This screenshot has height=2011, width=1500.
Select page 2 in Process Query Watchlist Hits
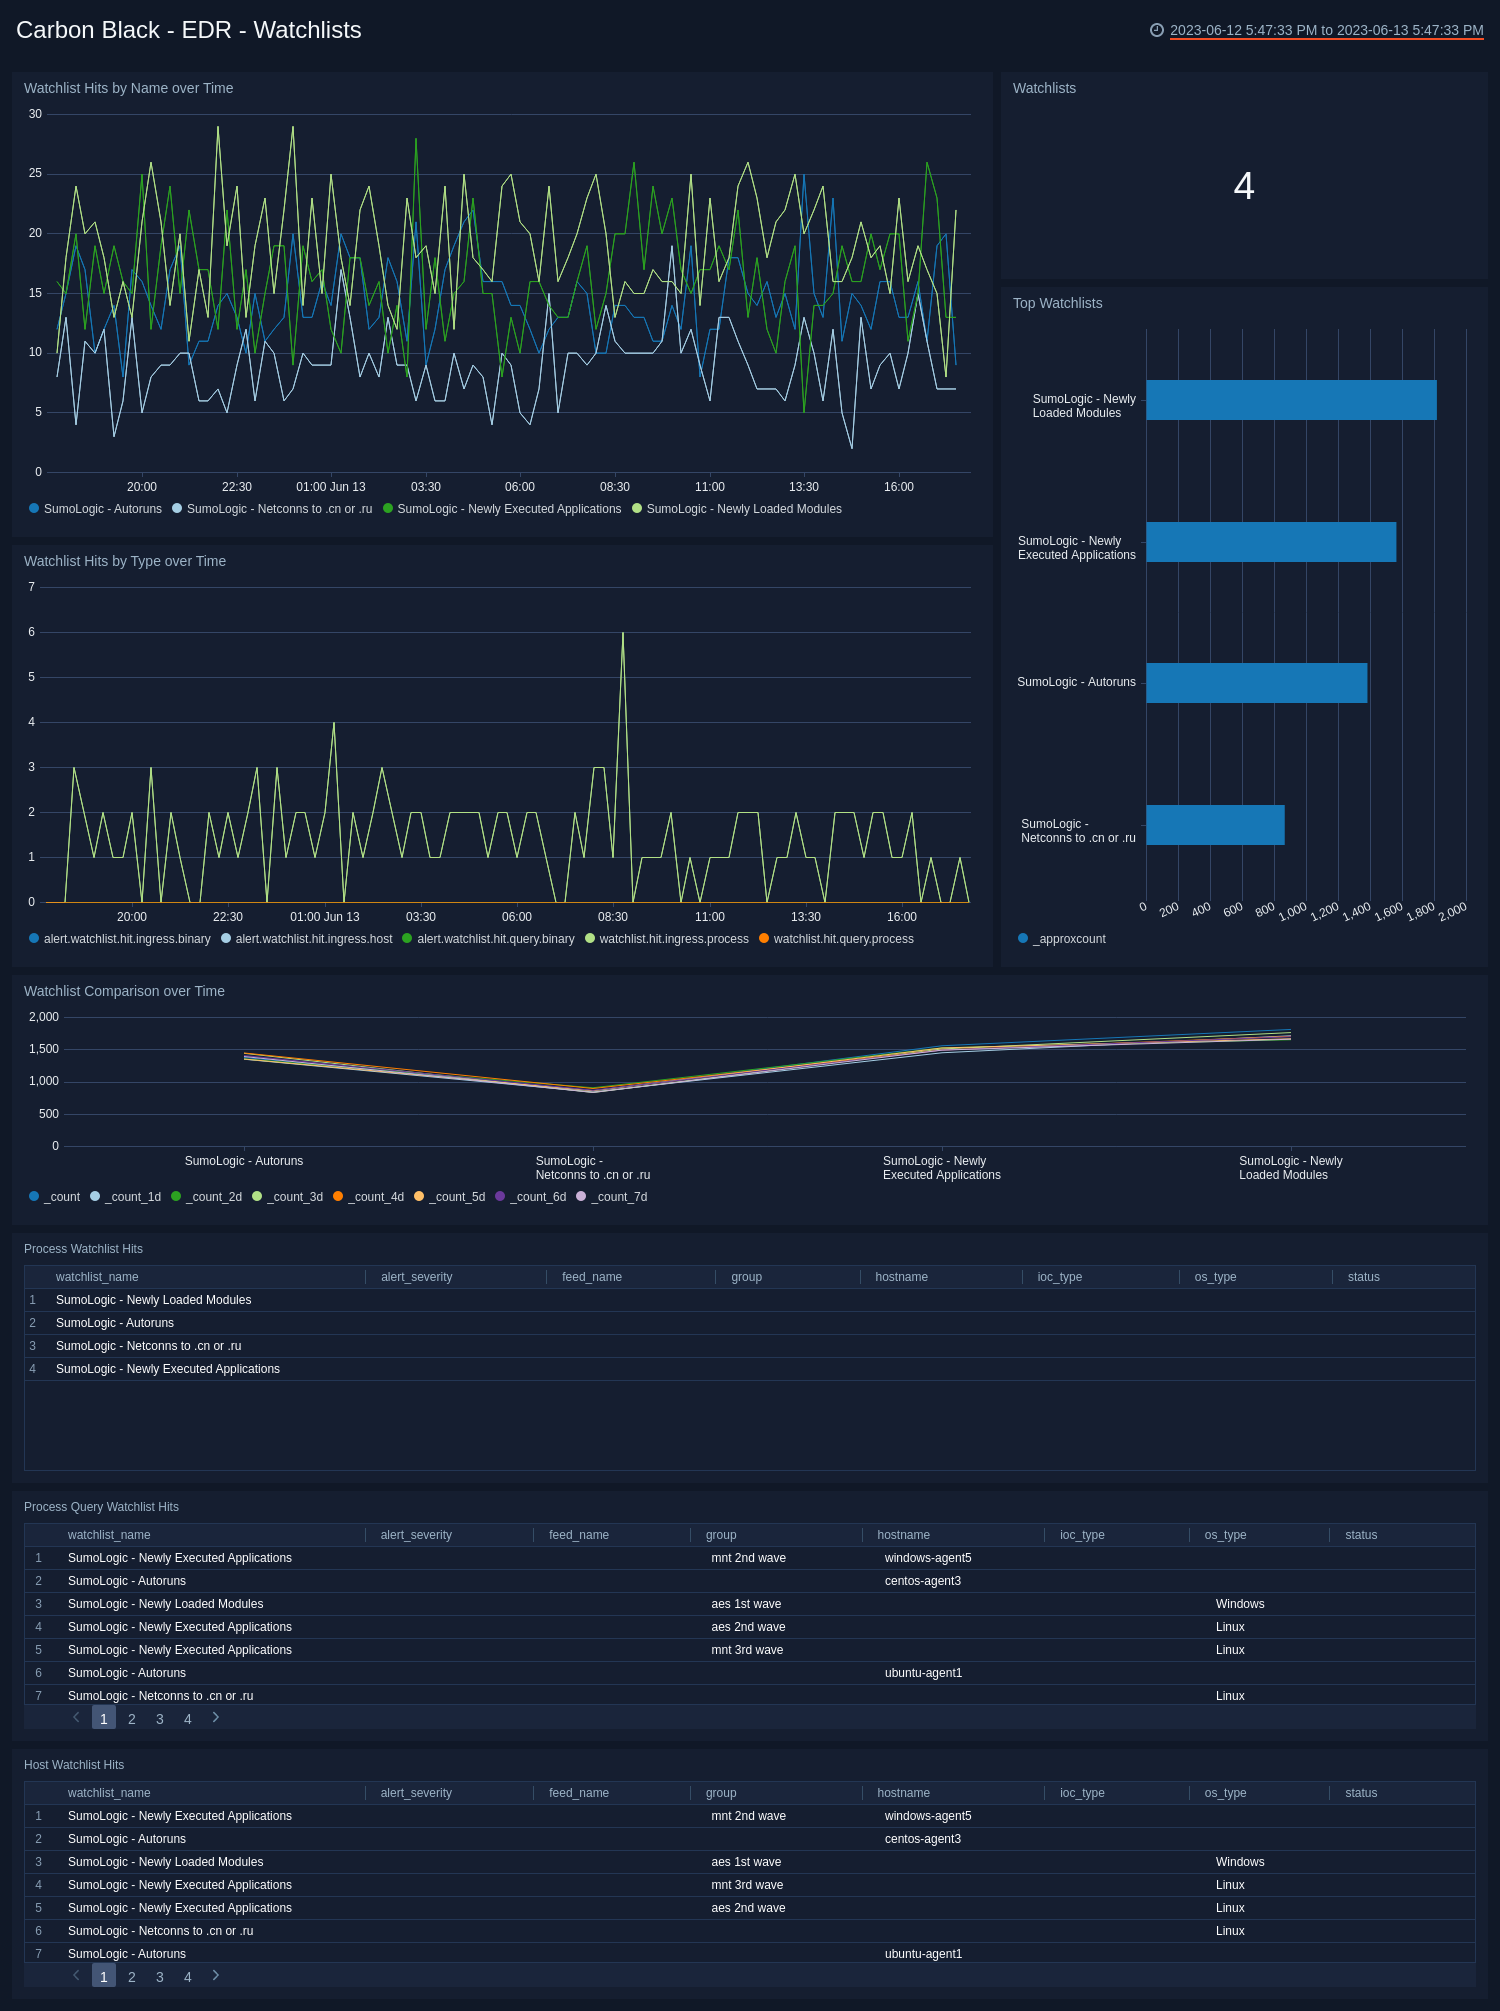(132, 1719)
